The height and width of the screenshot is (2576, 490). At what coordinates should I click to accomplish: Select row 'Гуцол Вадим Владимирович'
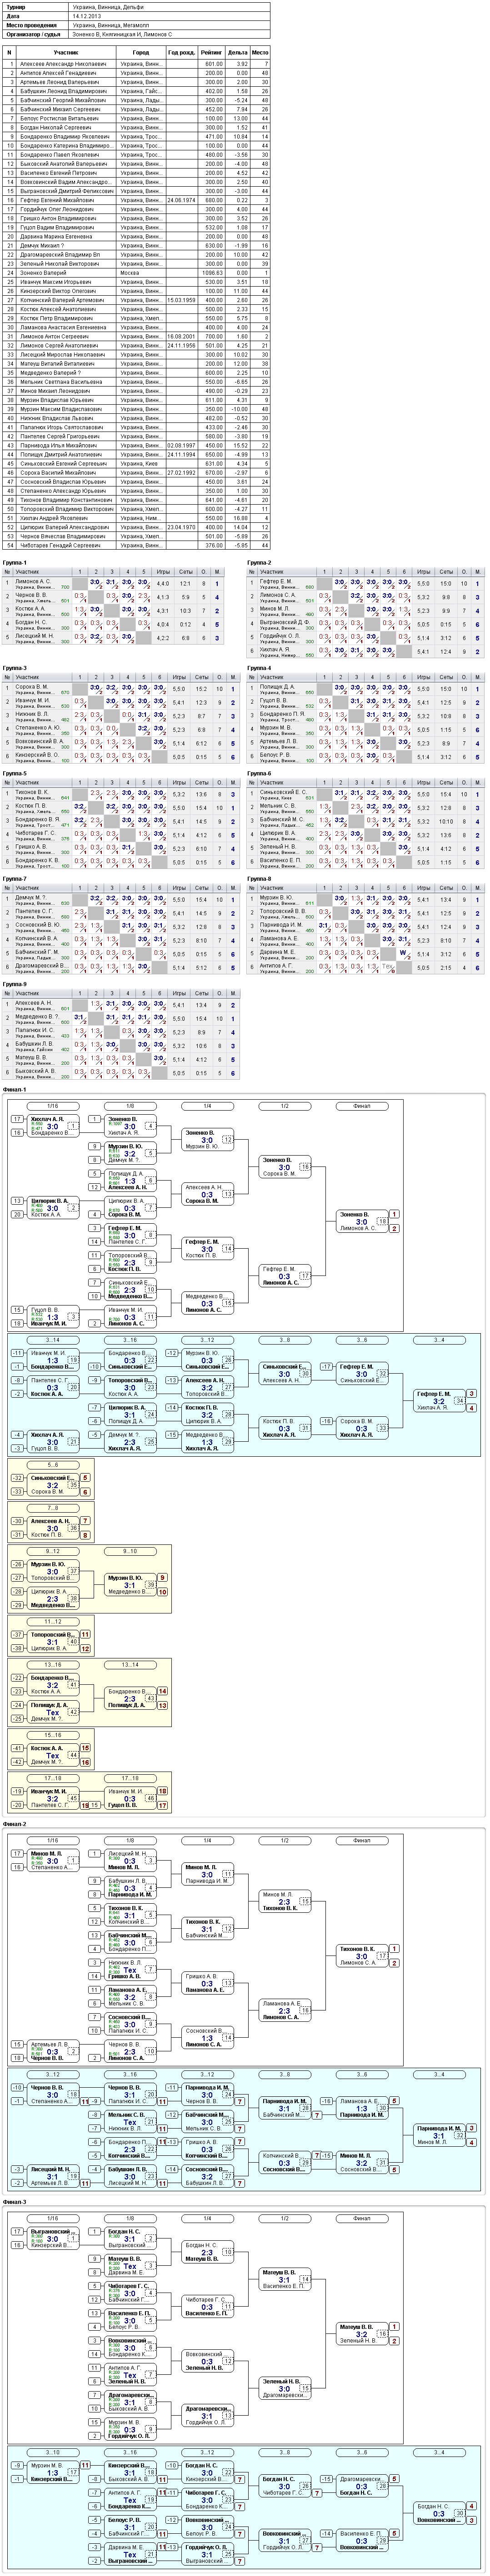coord(137,227)
